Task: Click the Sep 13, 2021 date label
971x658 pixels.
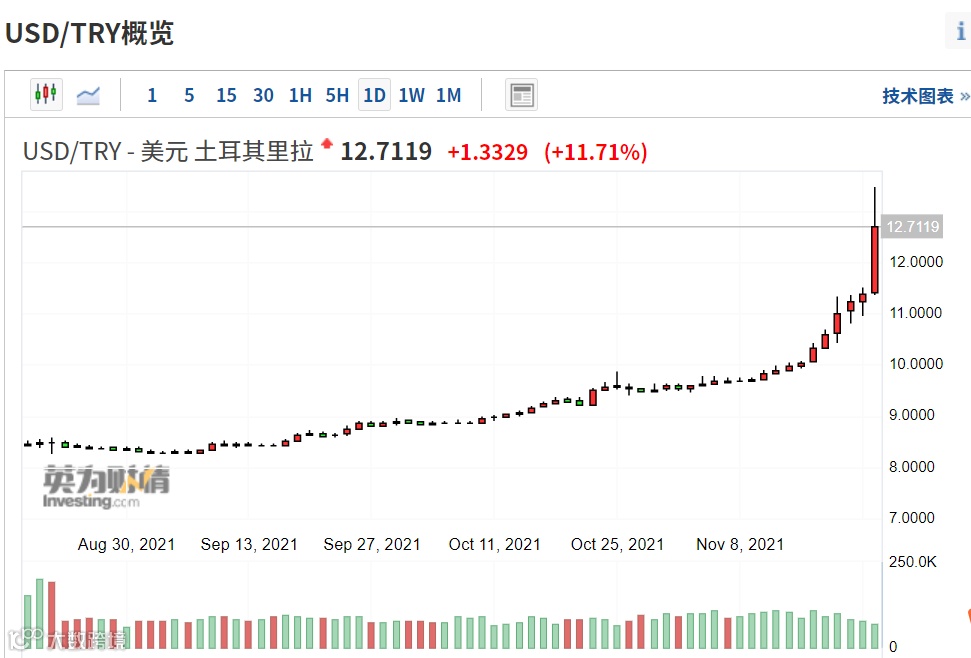Action: (x=249, y=544)
